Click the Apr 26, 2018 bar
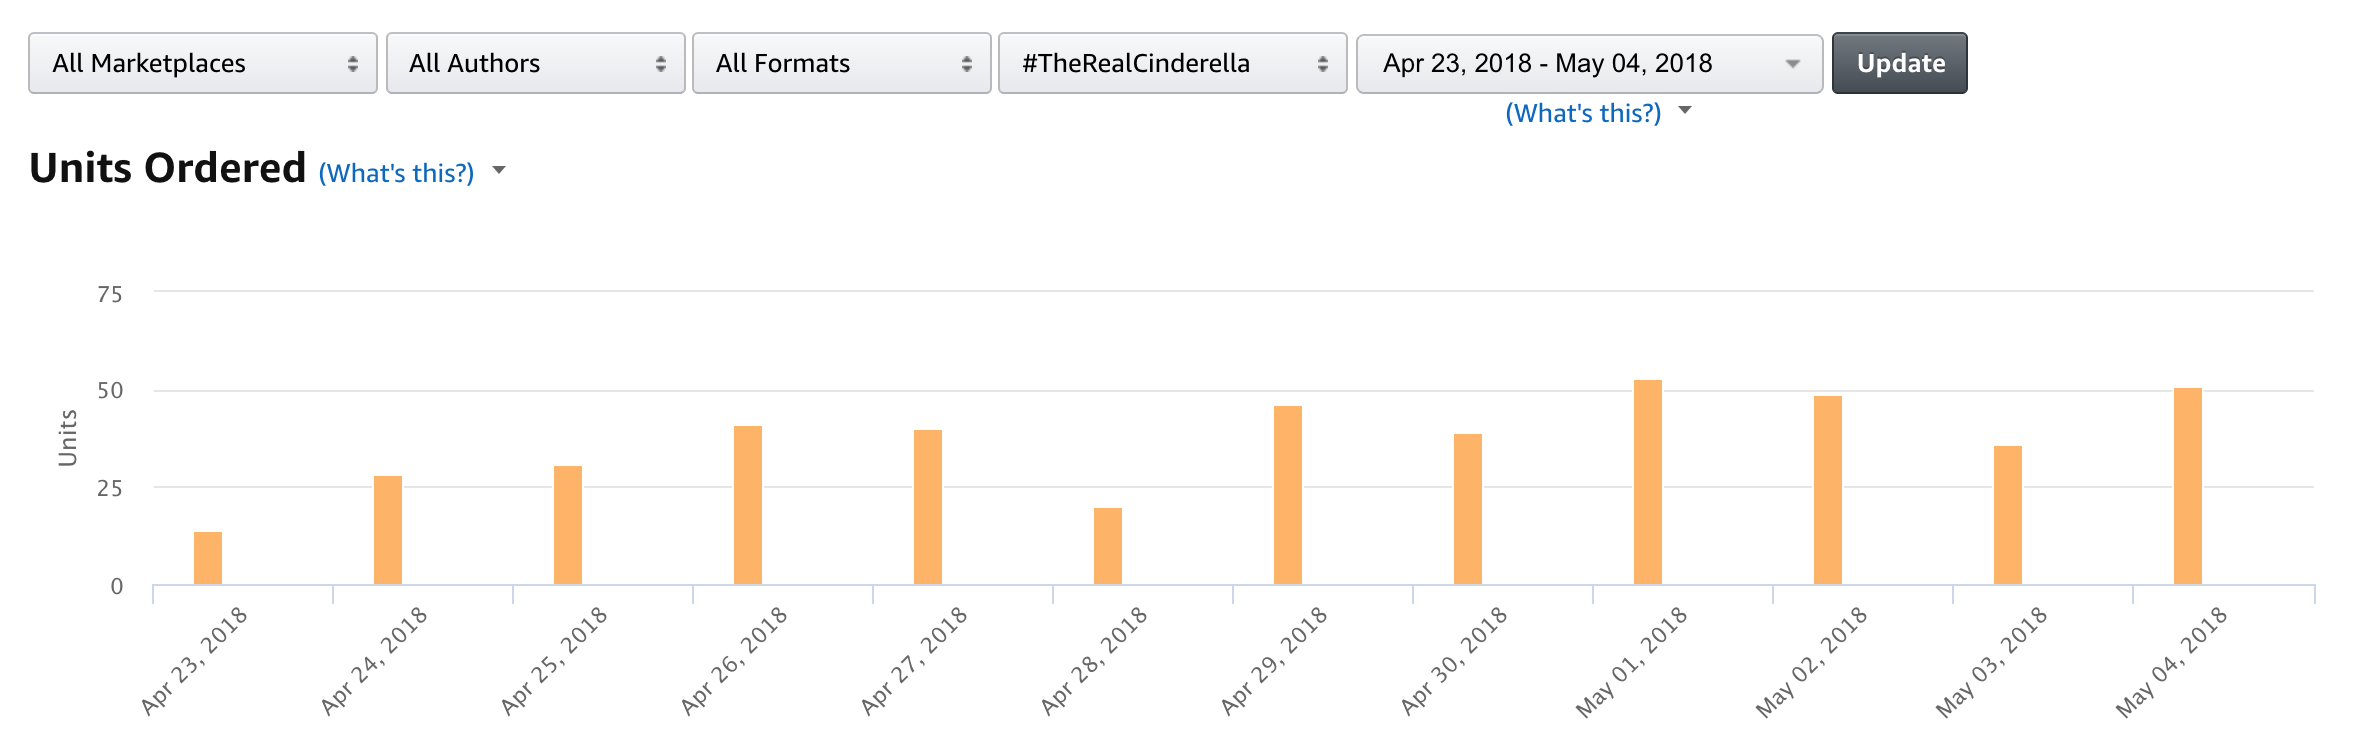 (x=748, y=505)
